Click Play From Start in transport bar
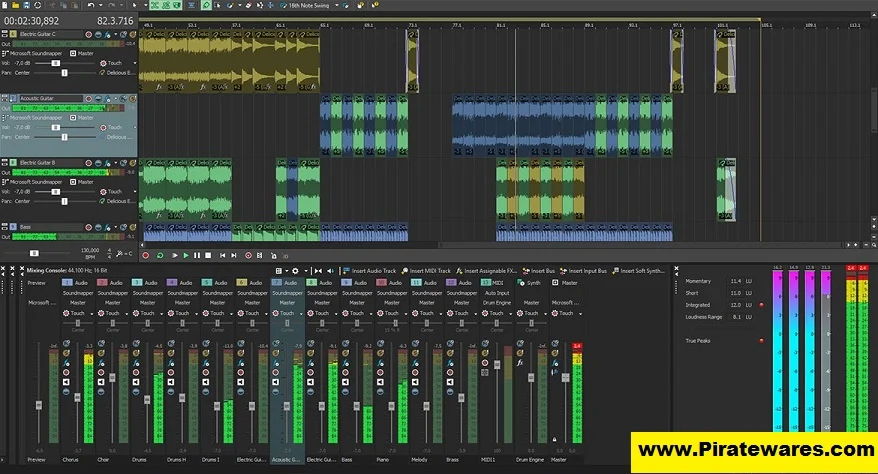Viewport: 878px width, 474px height. point(175,255)
